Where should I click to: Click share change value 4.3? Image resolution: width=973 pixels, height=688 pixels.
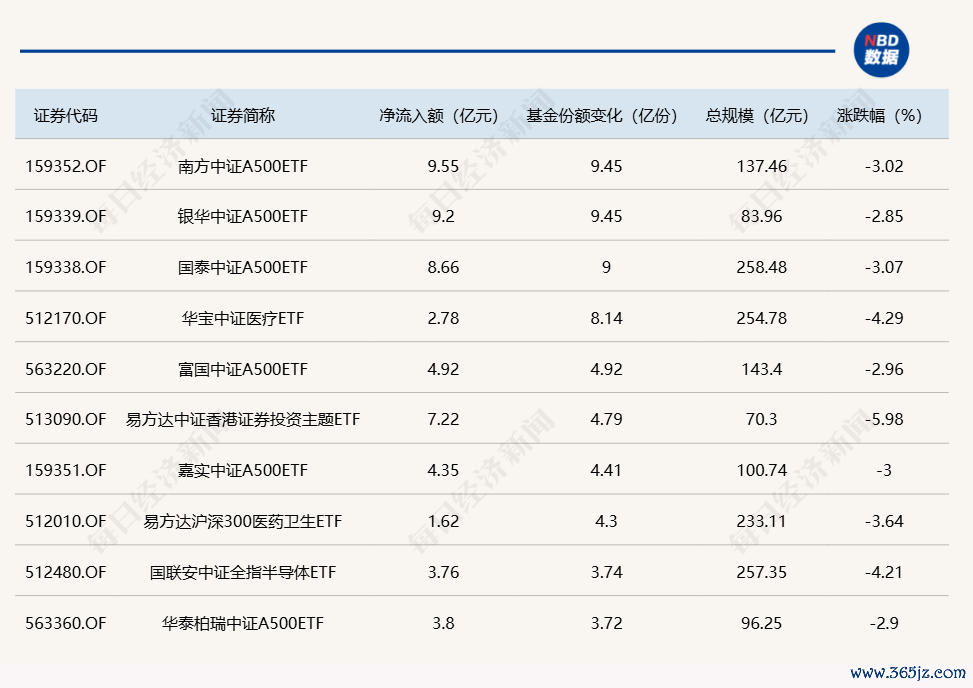606,521
